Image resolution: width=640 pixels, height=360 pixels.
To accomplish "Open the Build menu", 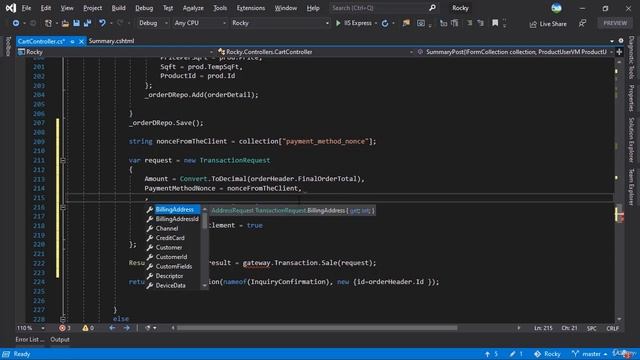I will [x=118, y=8].
